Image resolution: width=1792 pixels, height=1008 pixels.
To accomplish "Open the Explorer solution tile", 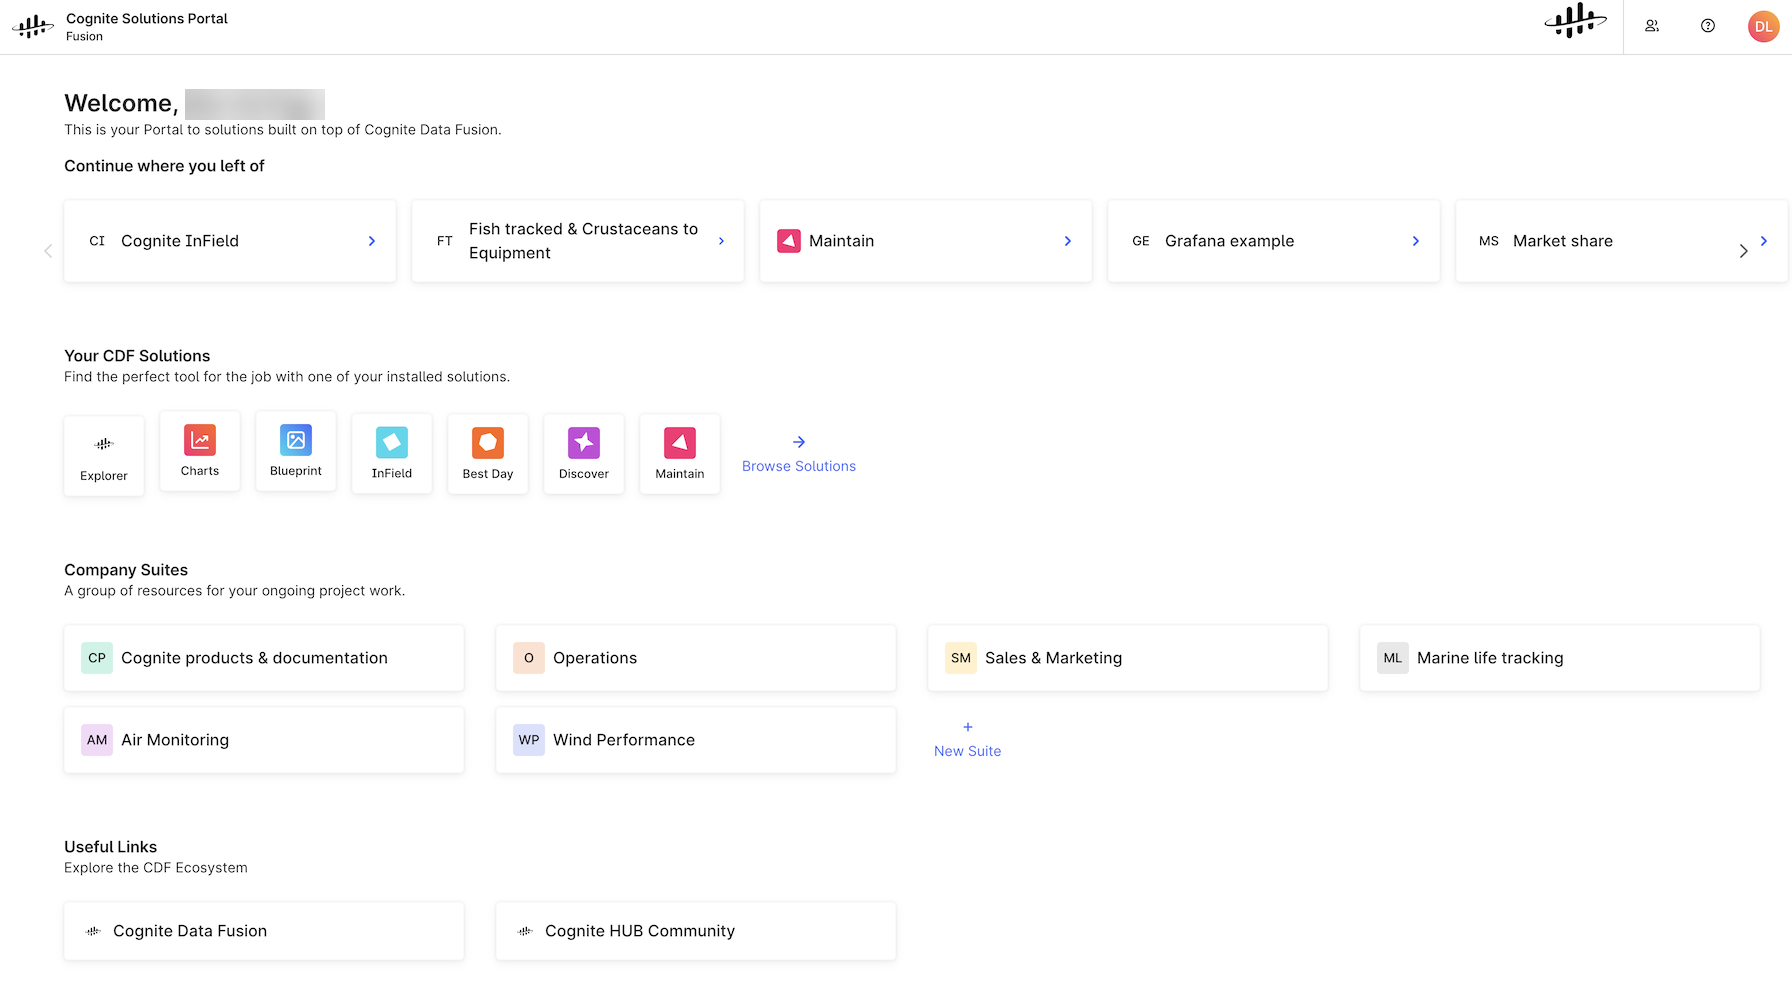I will coord(104,456).
